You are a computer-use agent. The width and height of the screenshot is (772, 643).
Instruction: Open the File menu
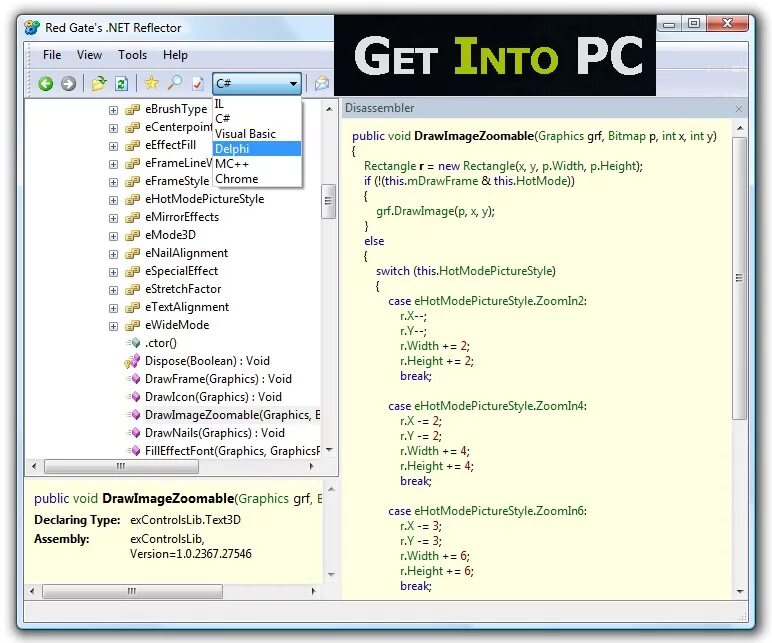tap(52, 55)
